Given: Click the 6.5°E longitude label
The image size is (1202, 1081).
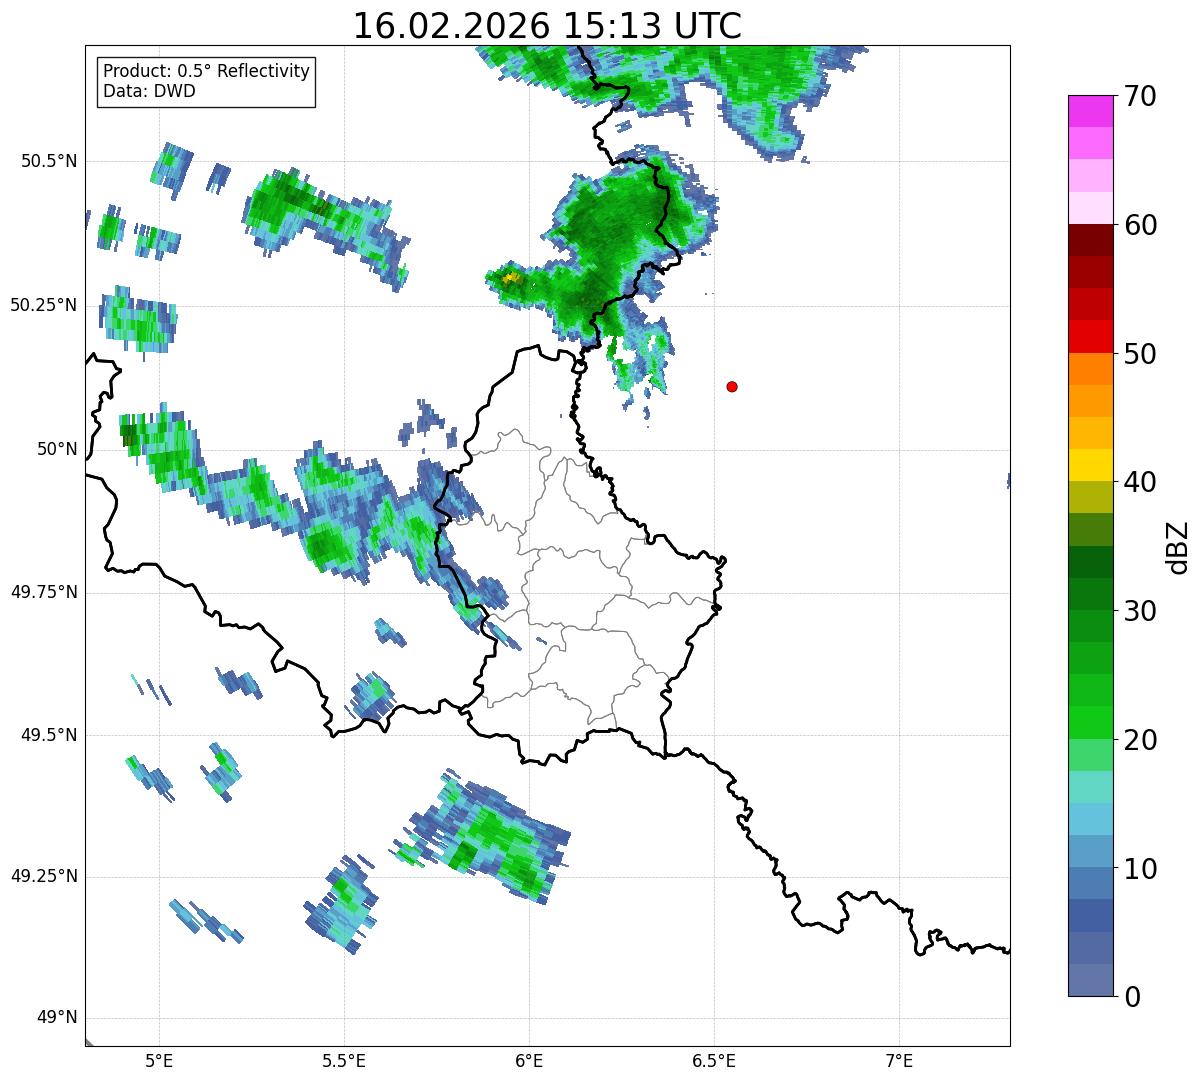Looking at the screenshot, I should (714, 1060).
